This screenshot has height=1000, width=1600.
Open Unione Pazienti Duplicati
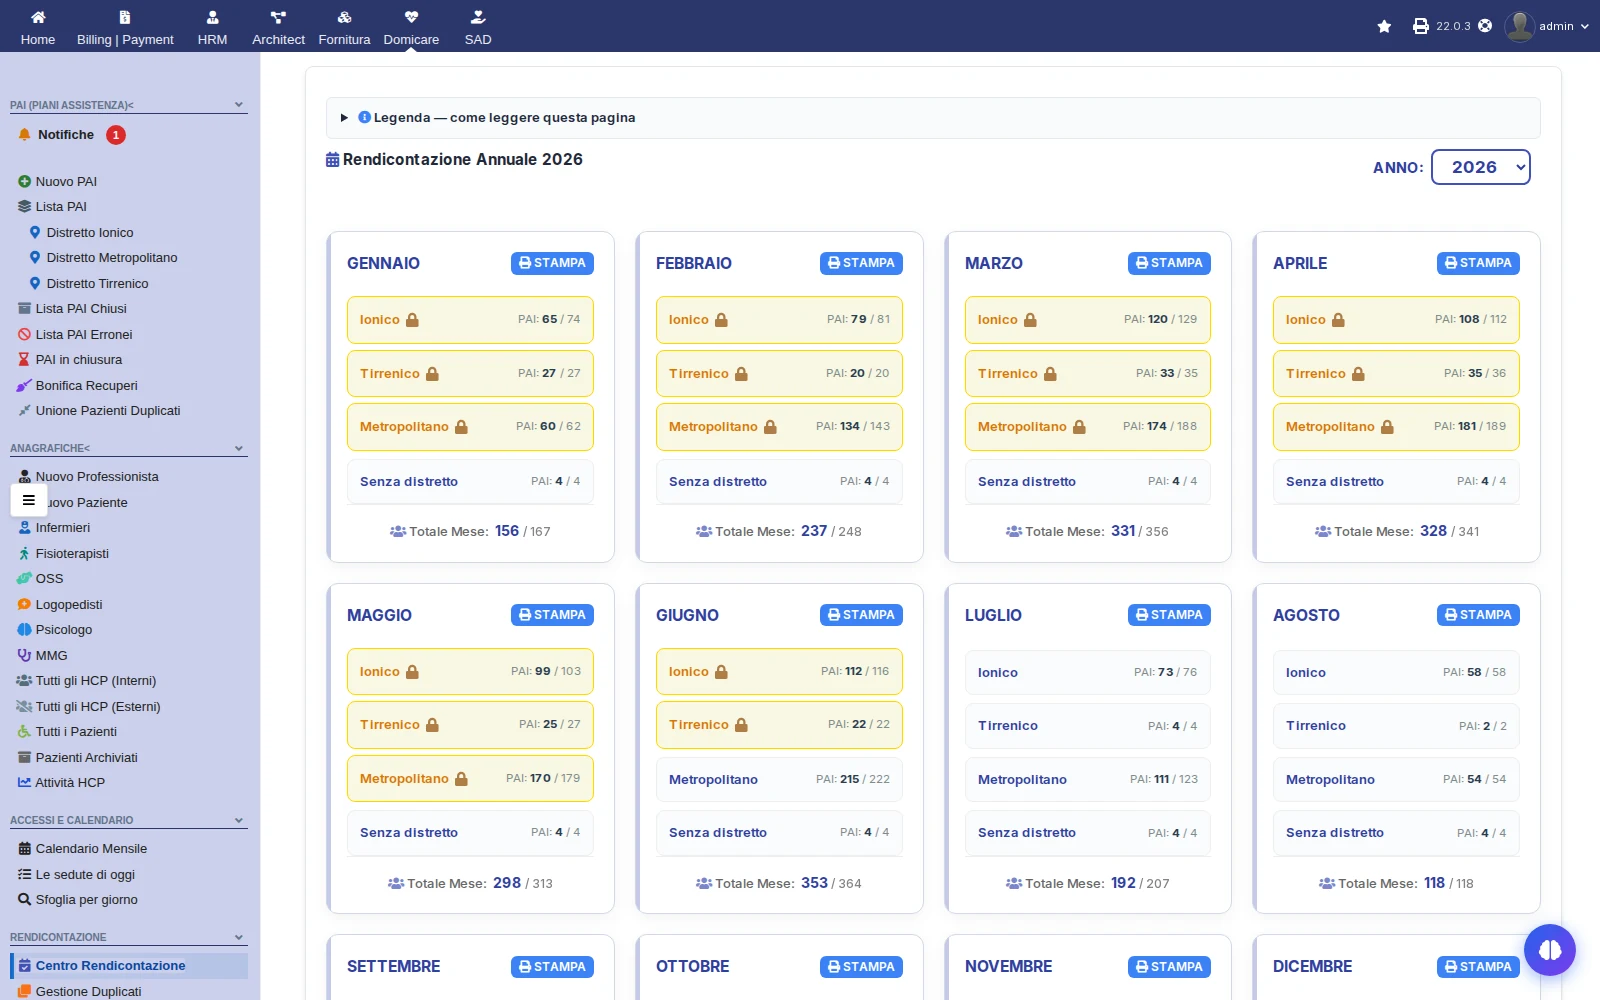[108, 411]
